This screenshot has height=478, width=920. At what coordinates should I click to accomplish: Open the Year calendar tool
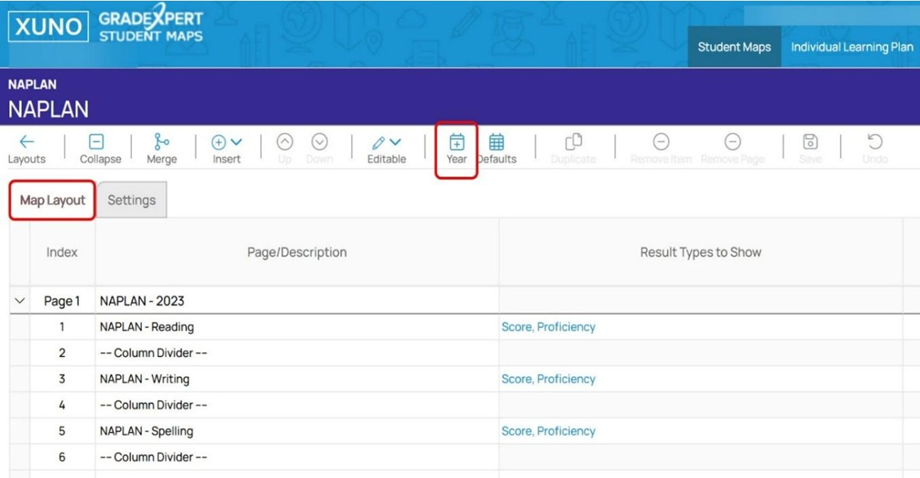456,143
